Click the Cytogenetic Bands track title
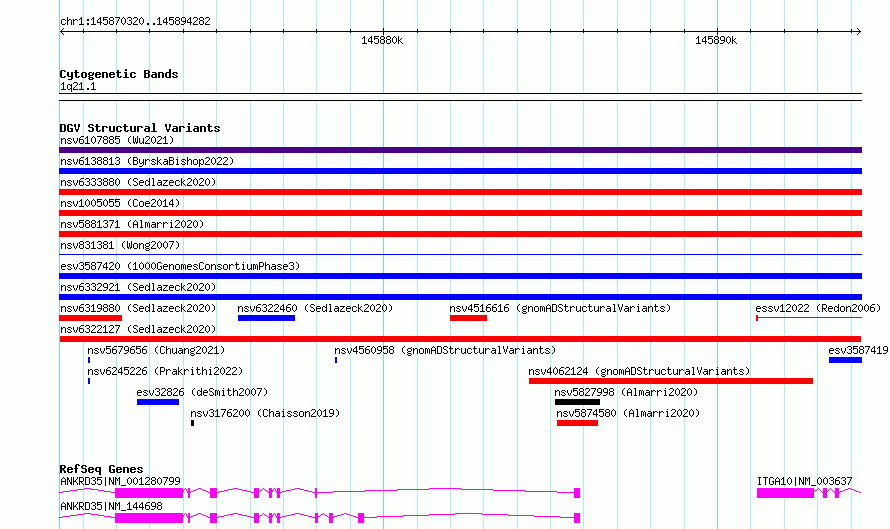This screenshot has height=529, width=890. (119, 74)
